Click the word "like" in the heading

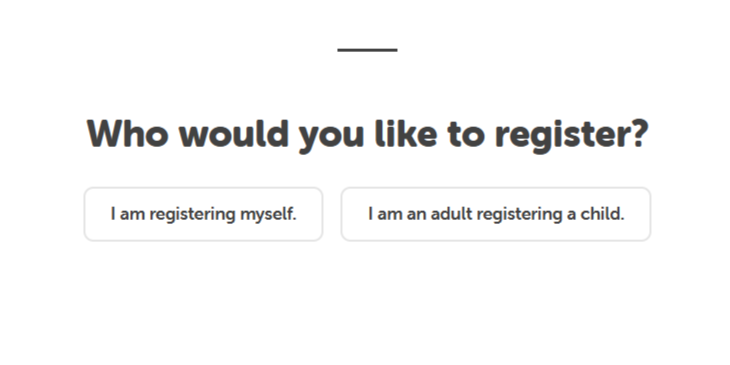[x=406, y=134]
